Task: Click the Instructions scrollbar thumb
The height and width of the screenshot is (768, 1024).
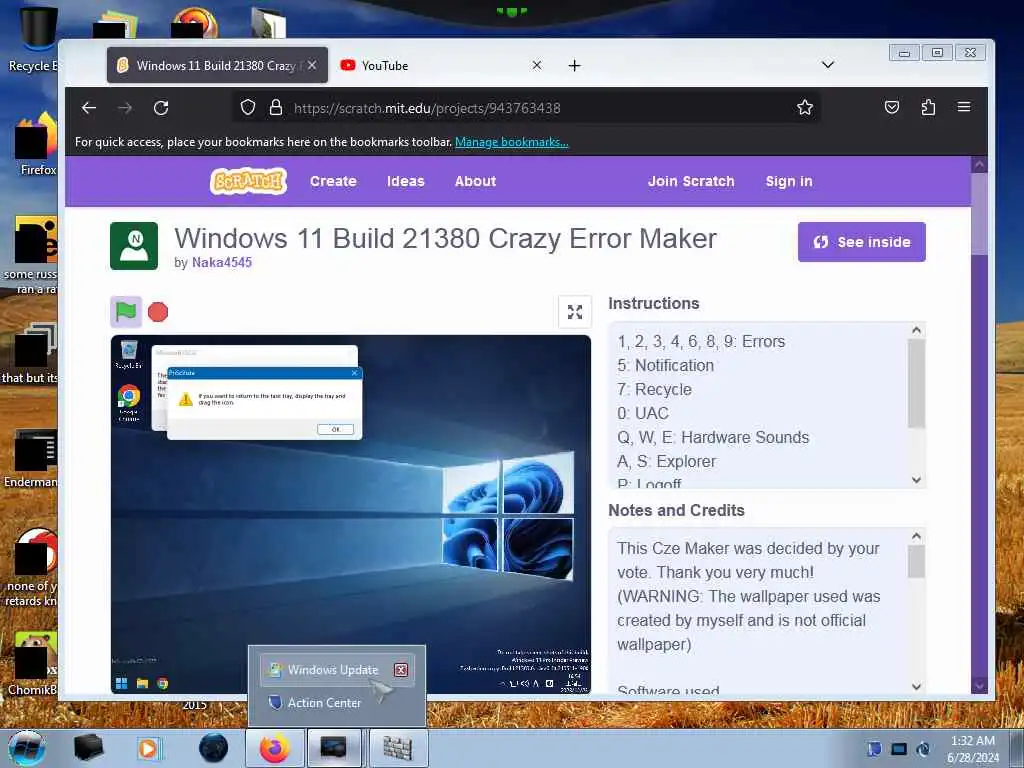Action: click(916, 383)
